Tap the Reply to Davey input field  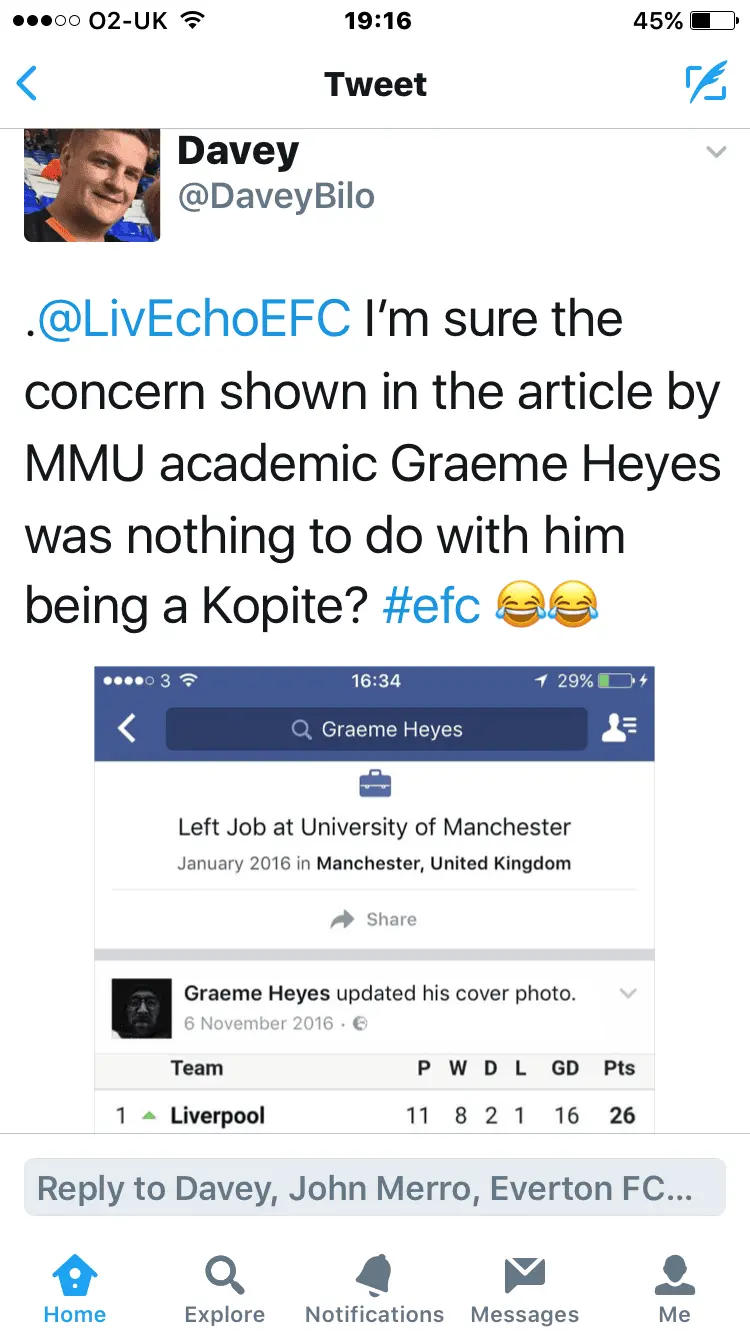click(x=374, y=1188)
